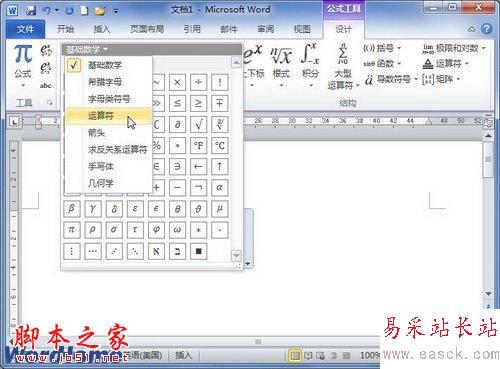500x369 pixels.
Task: Insert the cube root symbol
Action: point(220,124)
